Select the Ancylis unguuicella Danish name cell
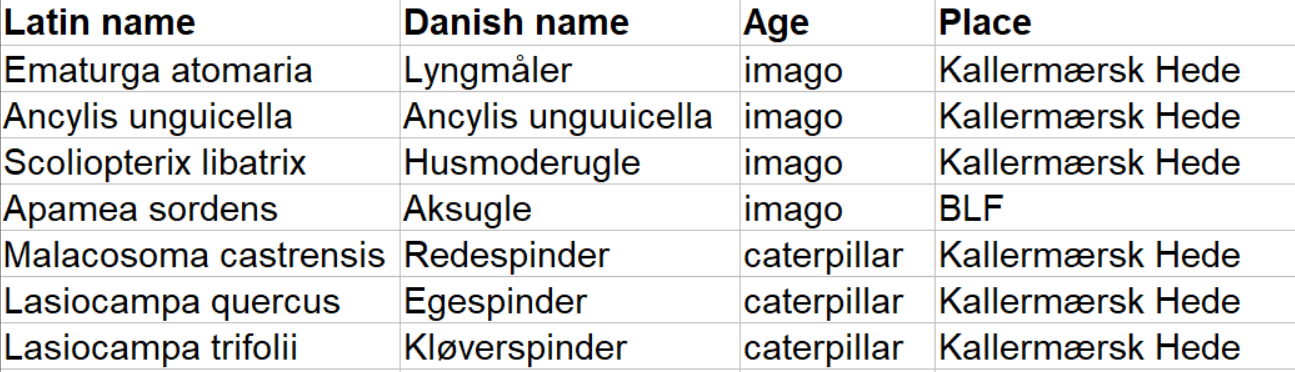This screenshot has width=1295, height=372. click(569, 116)
